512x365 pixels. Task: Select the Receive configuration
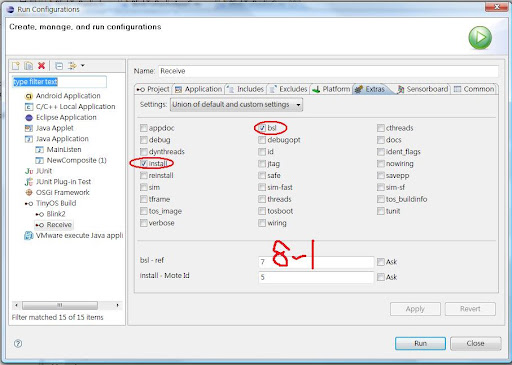click(x=54, y=225)
